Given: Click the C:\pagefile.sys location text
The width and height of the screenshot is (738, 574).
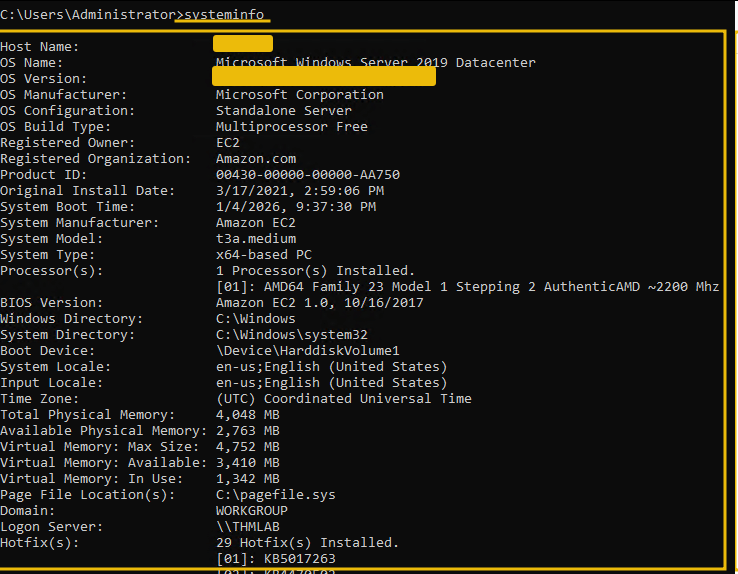Looking at the screenshot, I should point(275,495).
